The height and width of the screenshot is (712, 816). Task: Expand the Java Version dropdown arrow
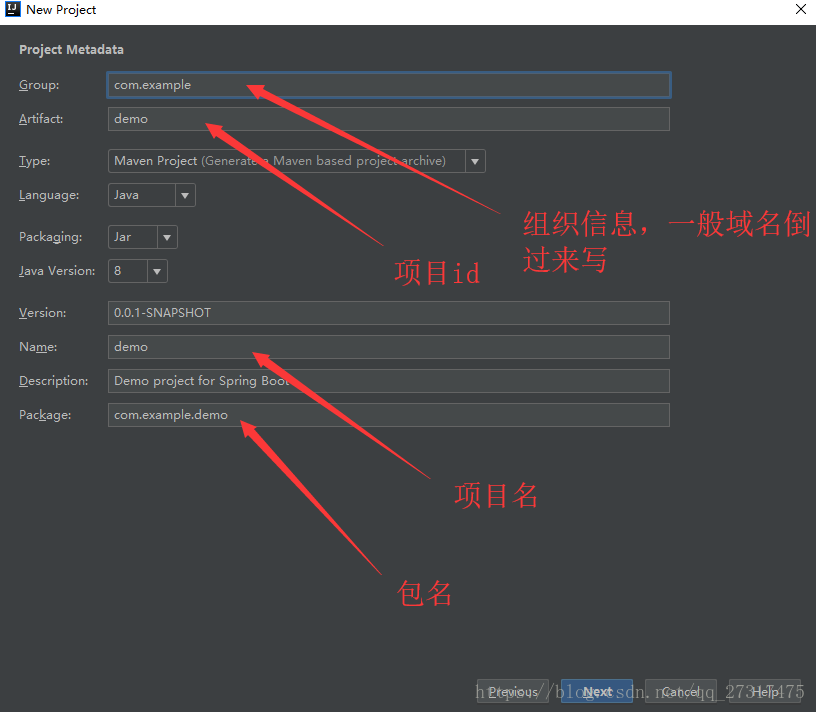click(157, 271)
